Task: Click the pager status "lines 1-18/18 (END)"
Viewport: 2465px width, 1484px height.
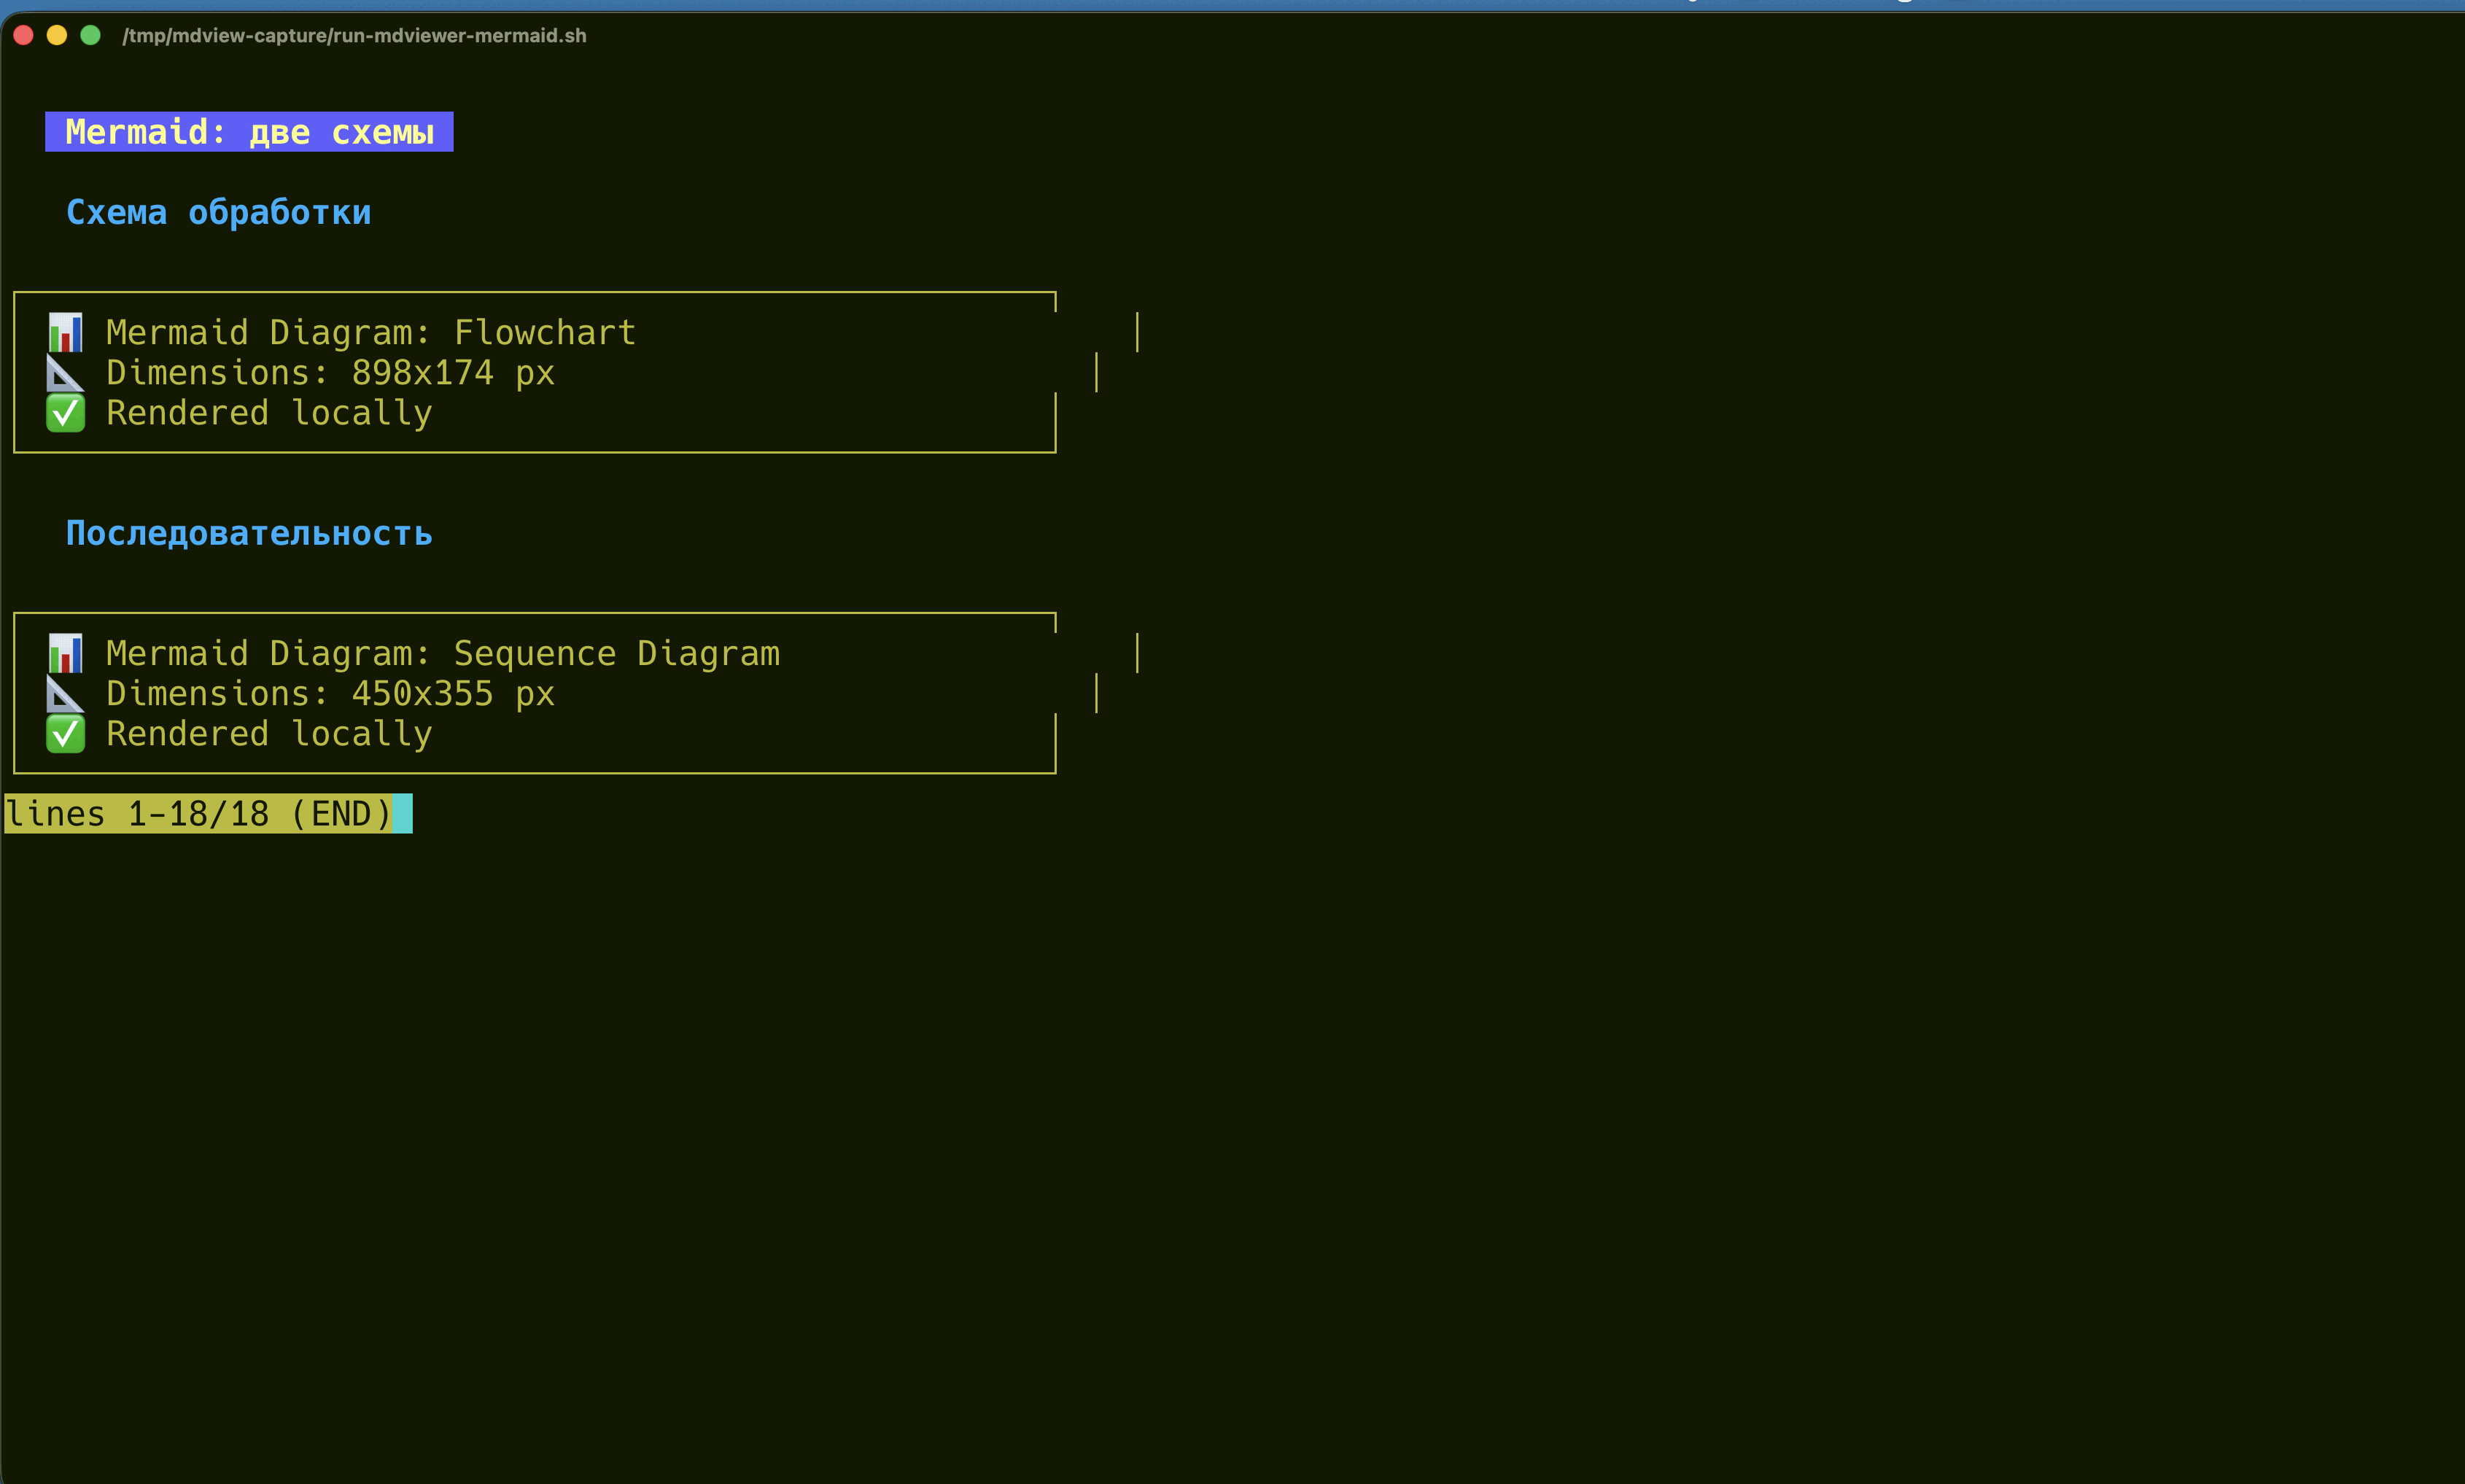Action: pos(199,814)
